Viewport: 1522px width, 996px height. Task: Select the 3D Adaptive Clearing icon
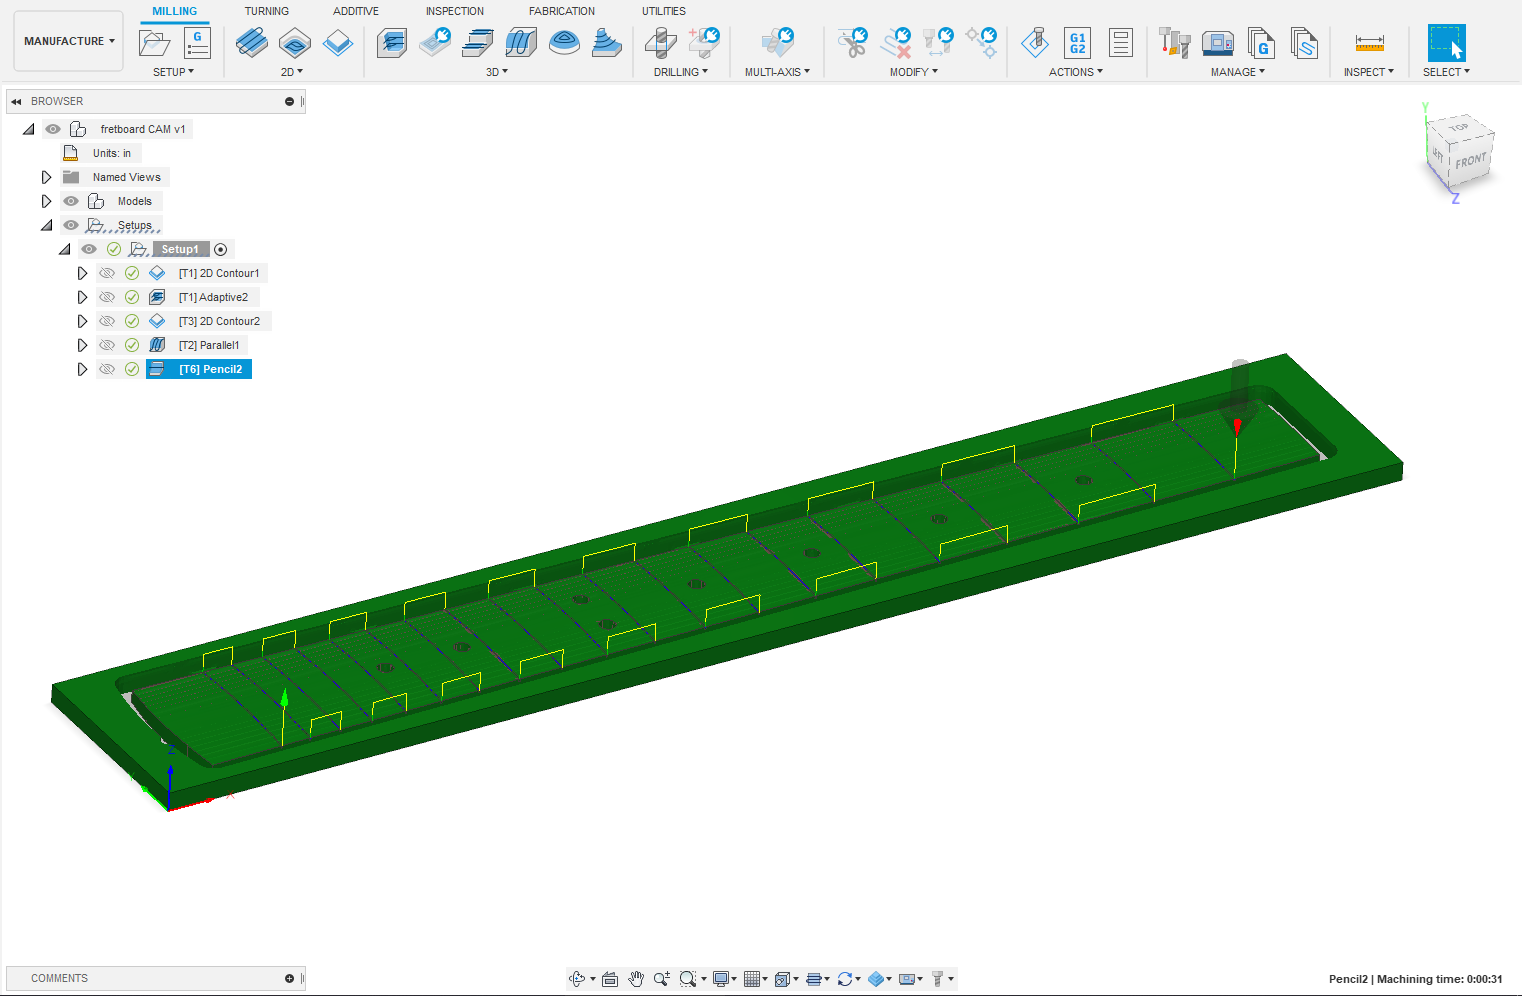coord(392,43)
